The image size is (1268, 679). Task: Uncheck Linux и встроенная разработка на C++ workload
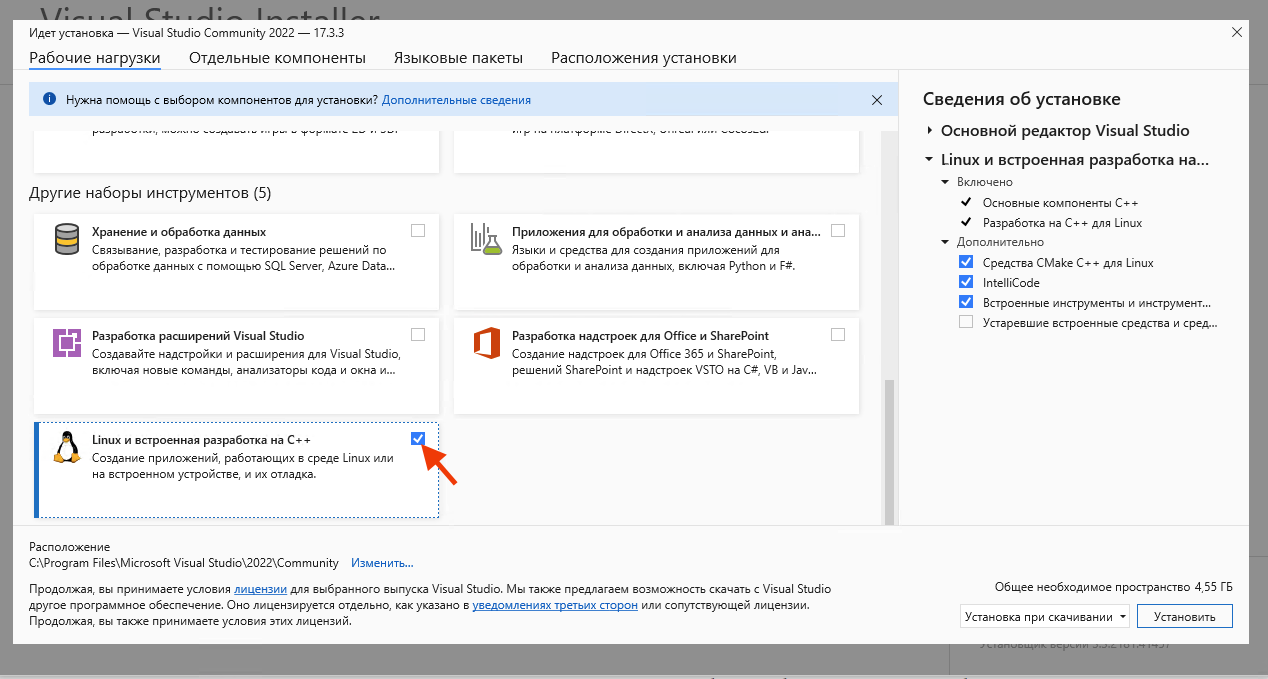click(x=418, y=438)
